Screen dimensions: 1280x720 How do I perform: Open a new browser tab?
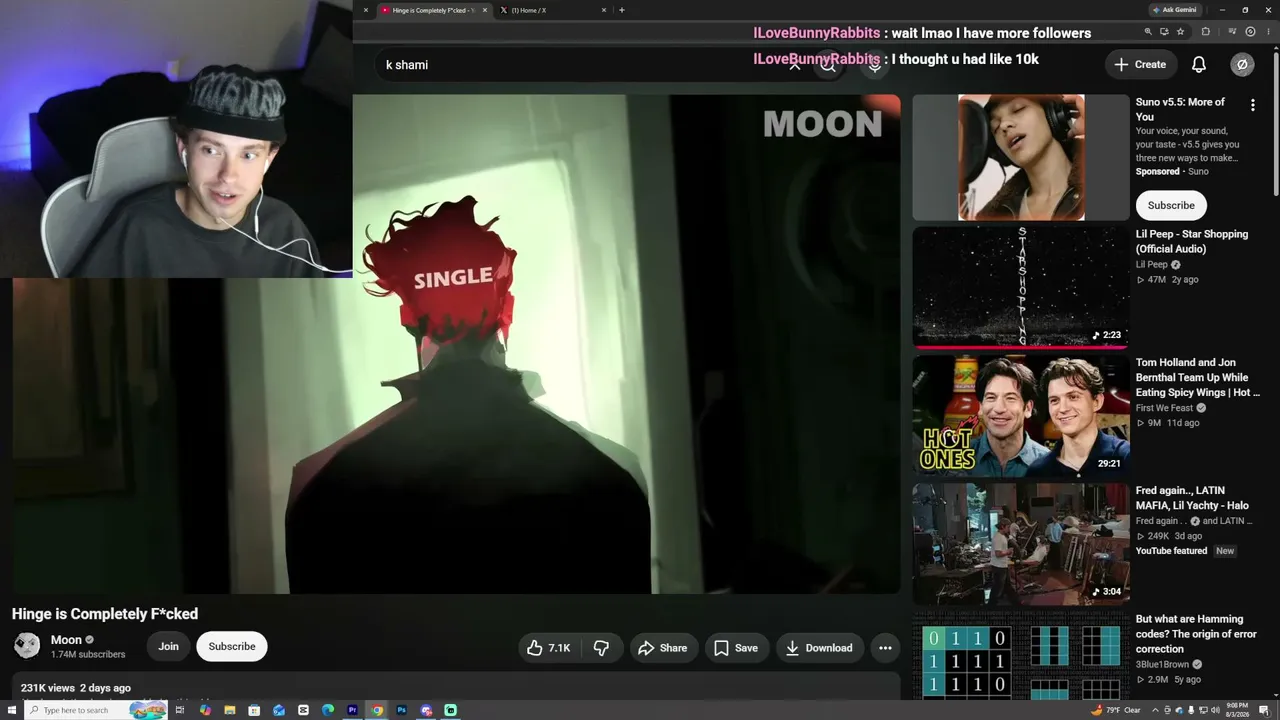[x=622, y=10]
